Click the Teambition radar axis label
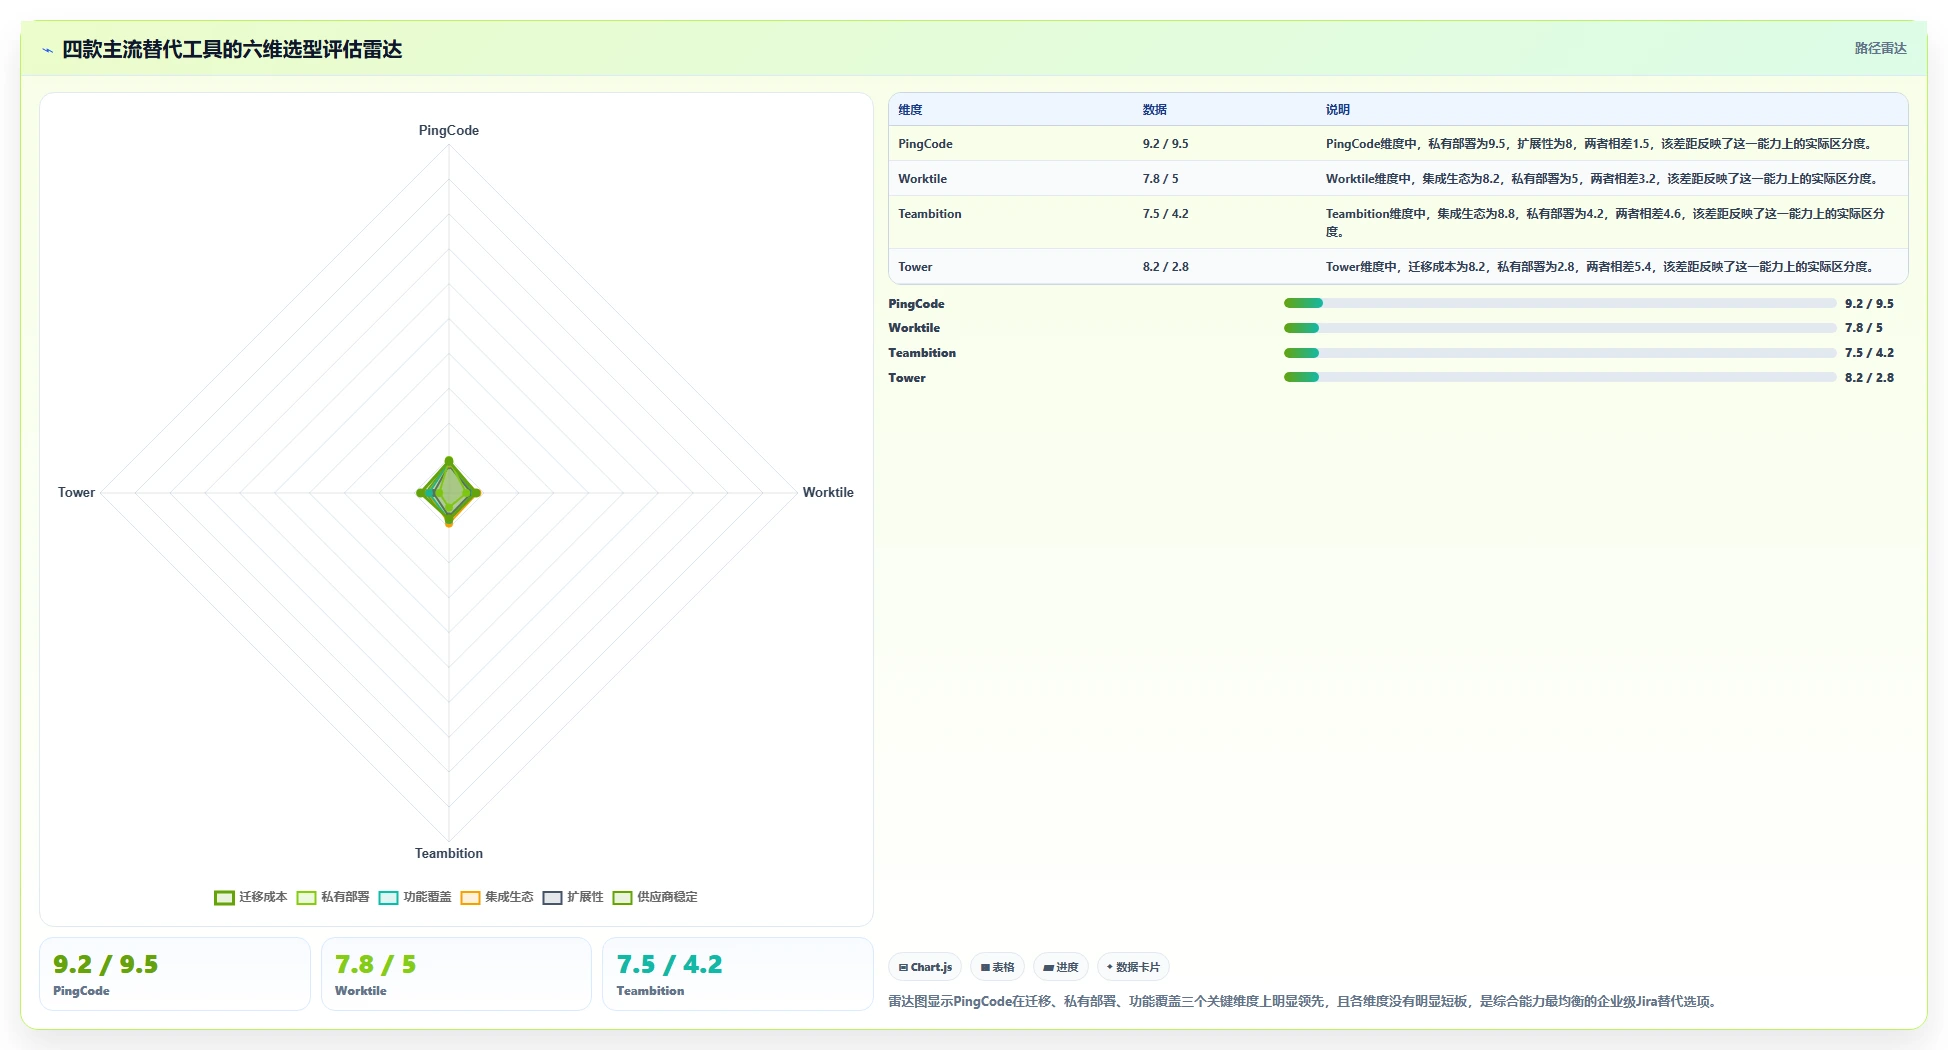 (449, 854)
